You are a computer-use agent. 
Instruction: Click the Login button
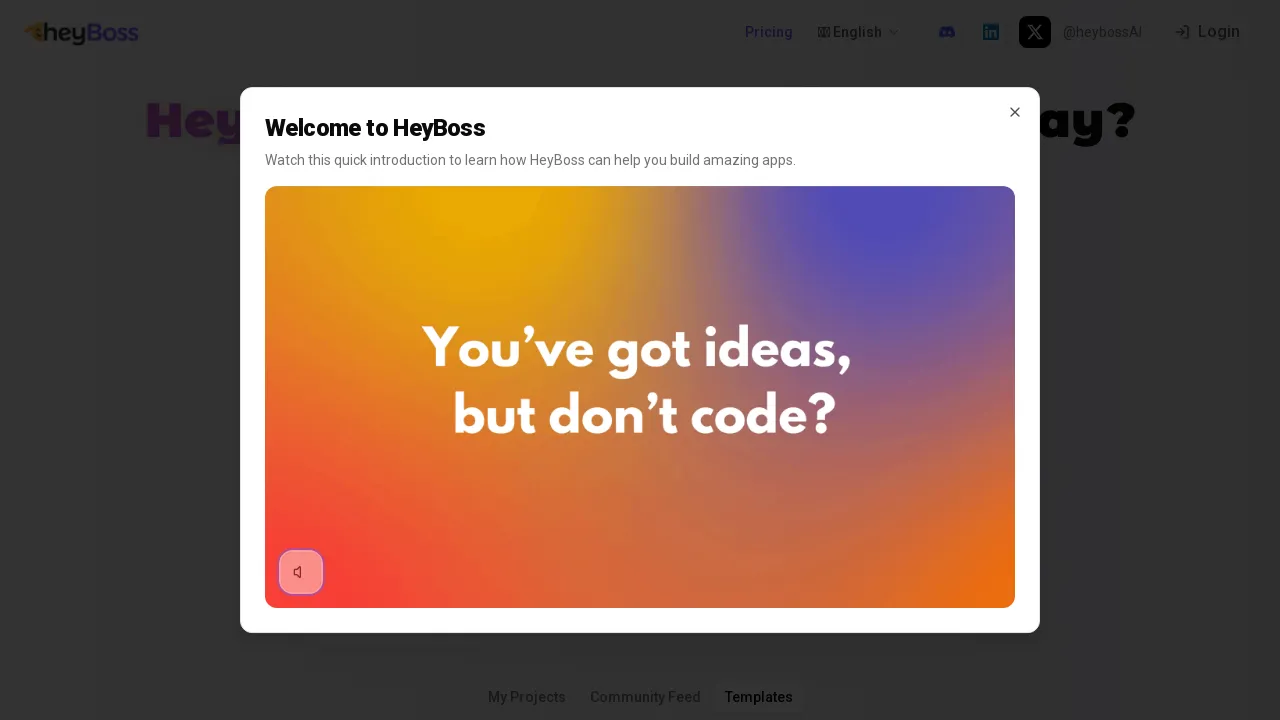(x=1208, y=32)
